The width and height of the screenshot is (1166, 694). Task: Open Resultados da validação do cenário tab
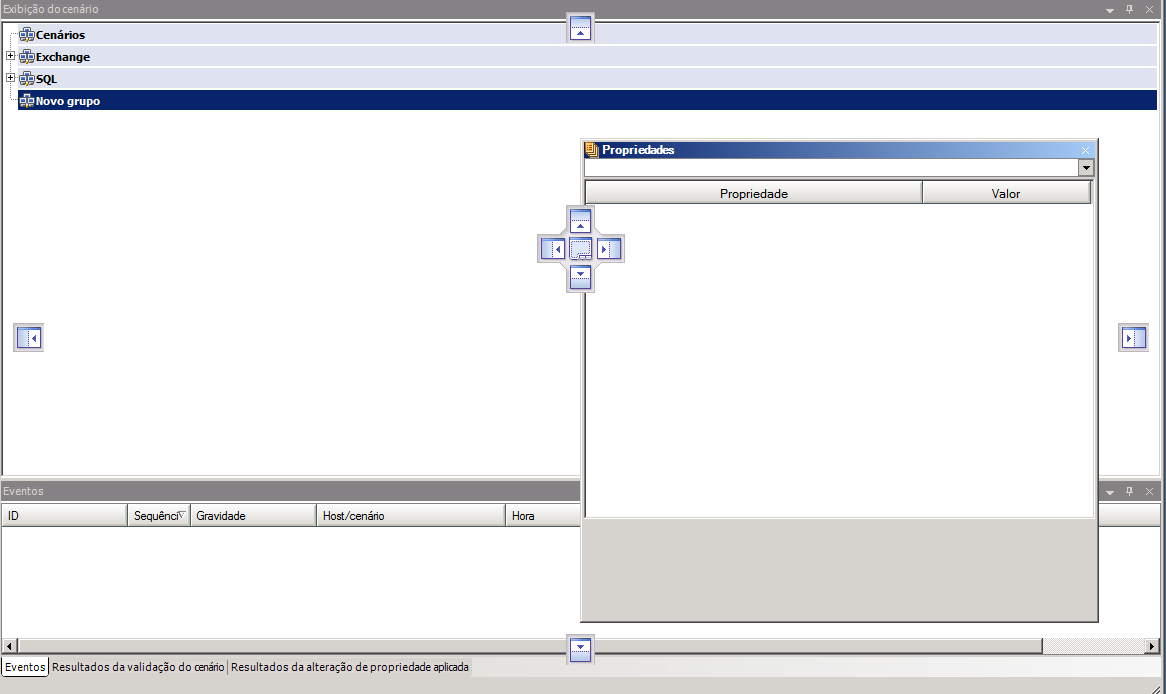point(138,666)
